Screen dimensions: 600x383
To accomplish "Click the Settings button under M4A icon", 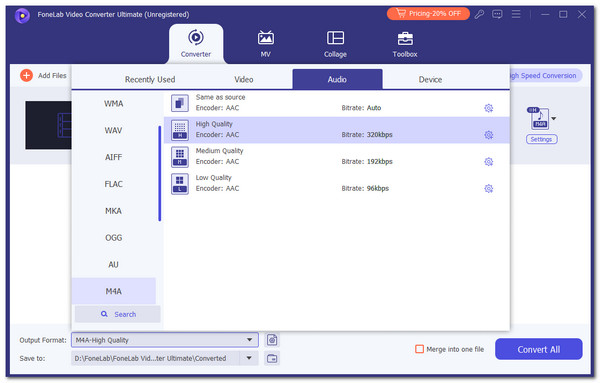I will pos(541,139).
